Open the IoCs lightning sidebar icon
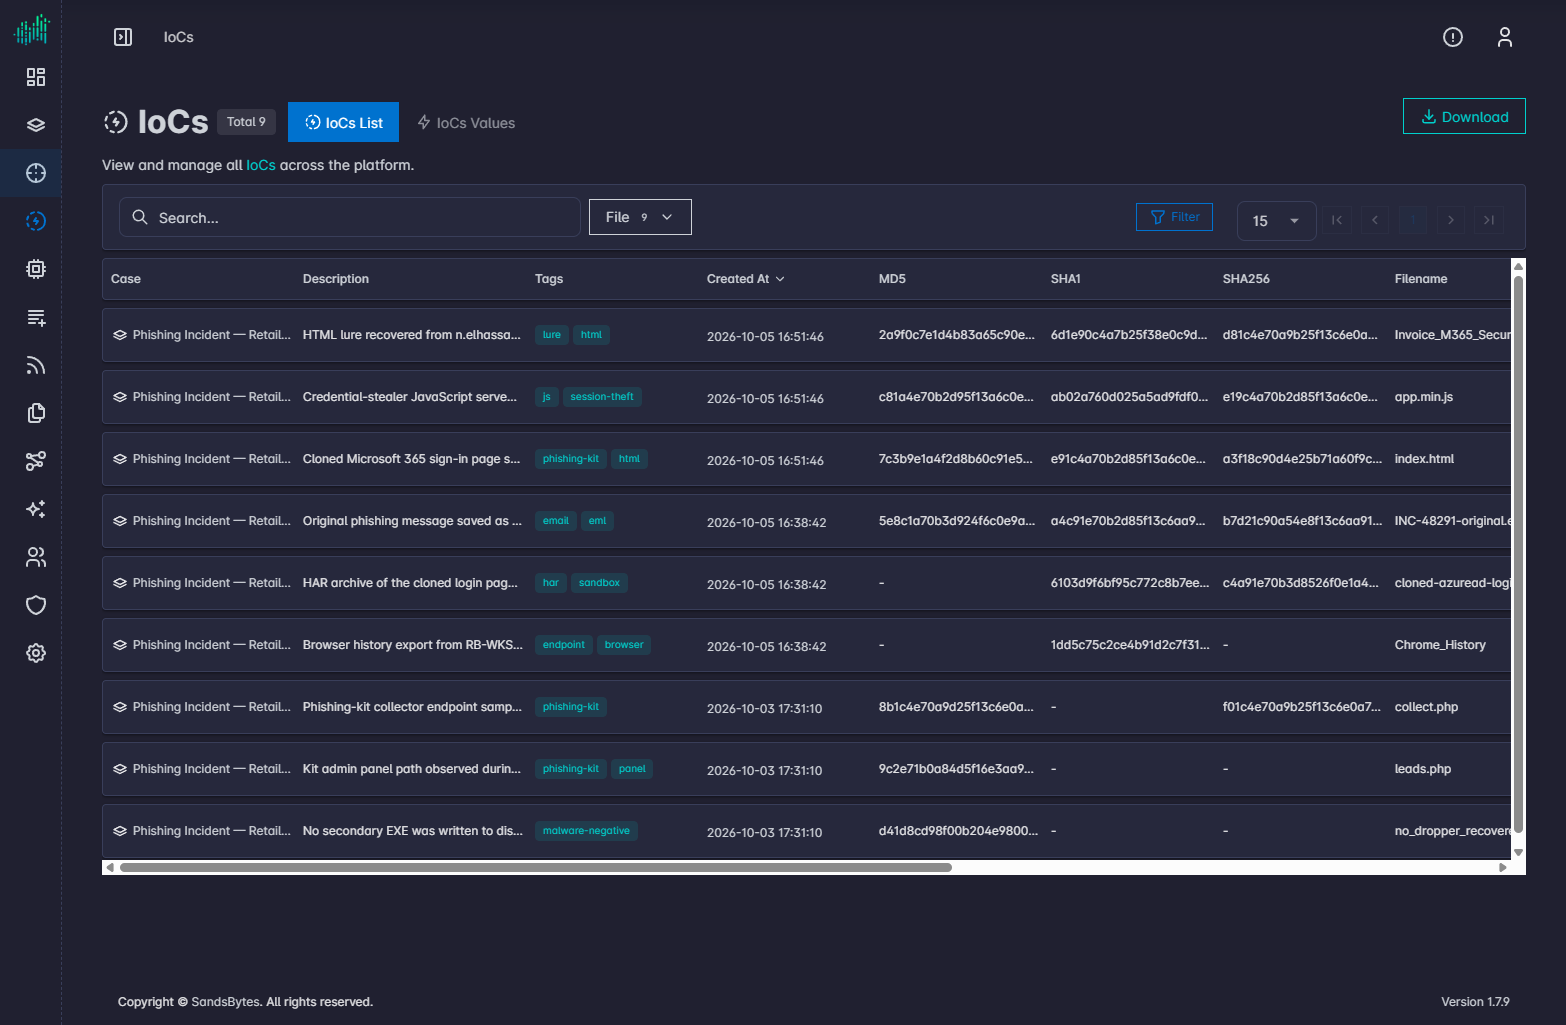 (x=36, y=221)
